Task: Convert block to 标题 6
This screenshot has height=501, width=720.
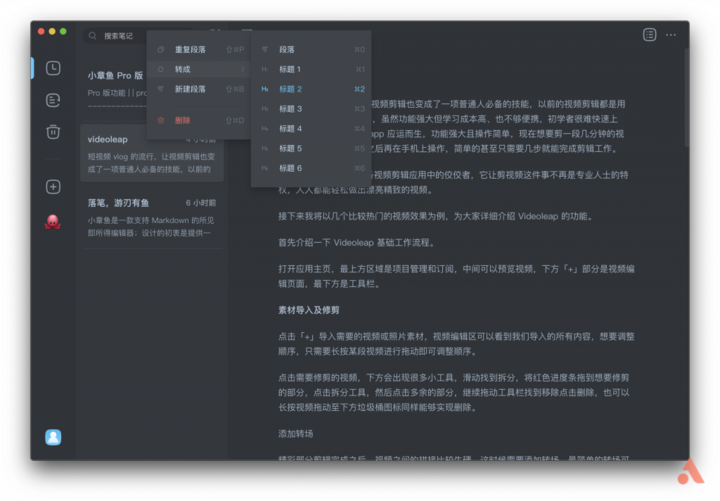Action: coord(311,168)
